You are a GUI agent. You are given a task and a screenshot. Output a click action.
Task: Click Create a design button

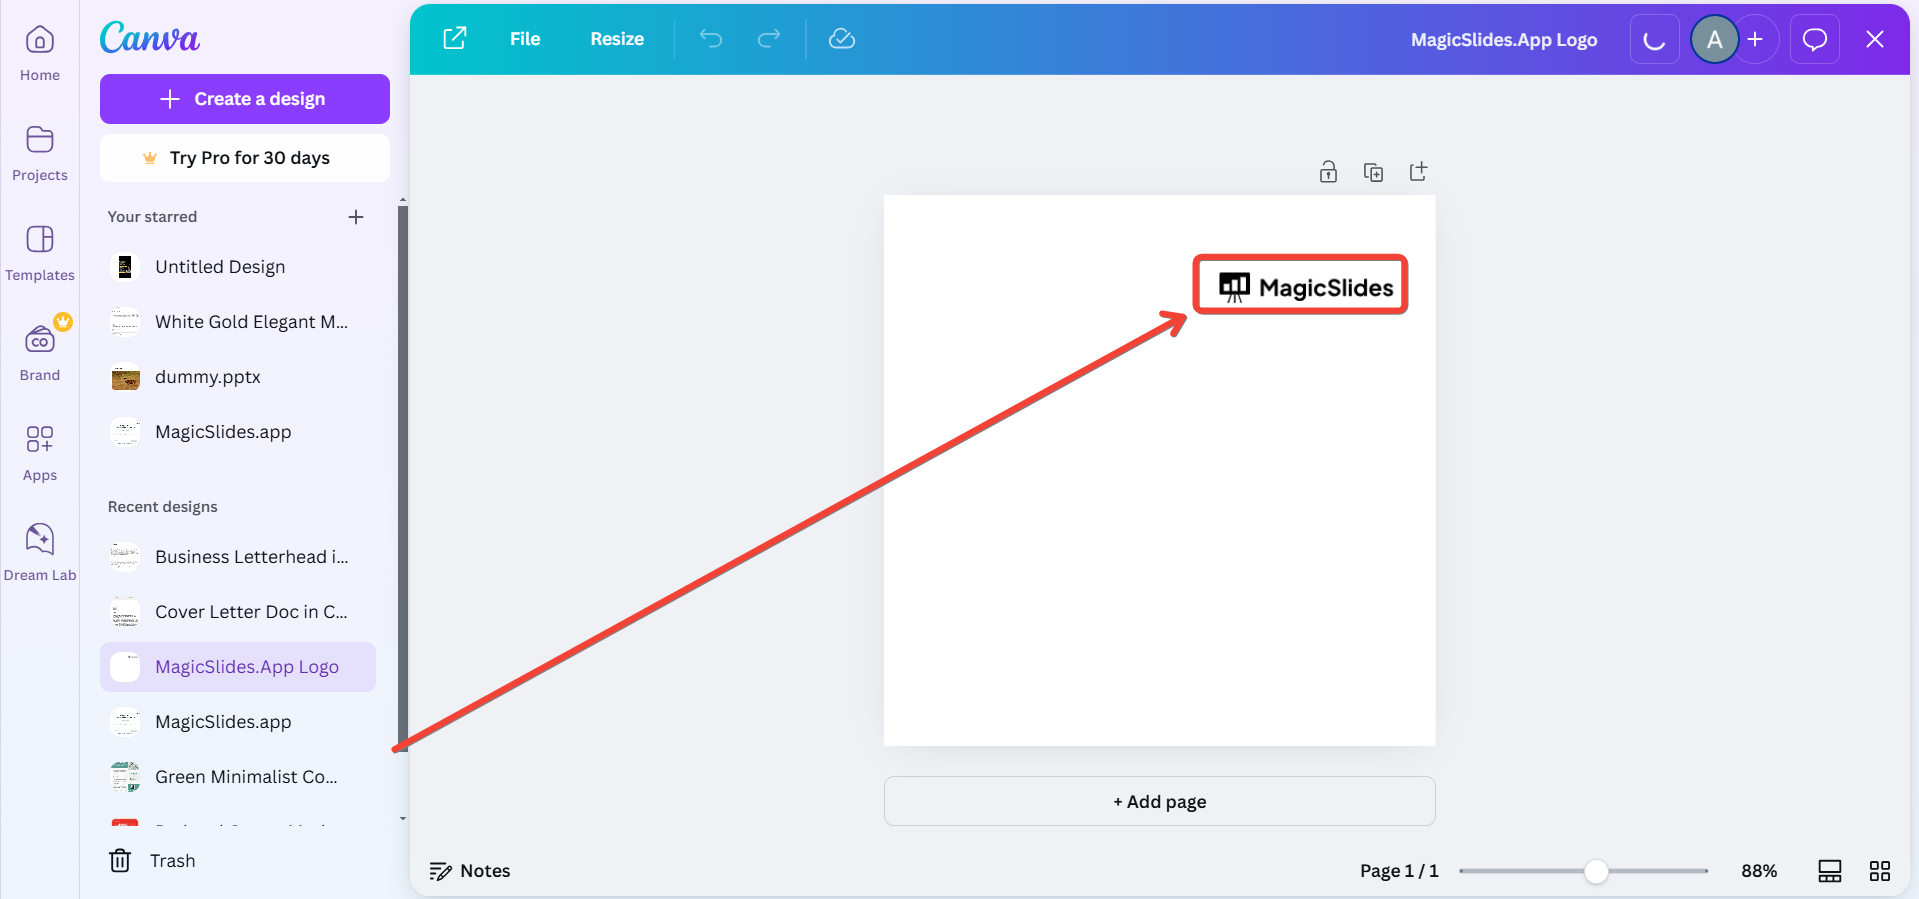245,99
